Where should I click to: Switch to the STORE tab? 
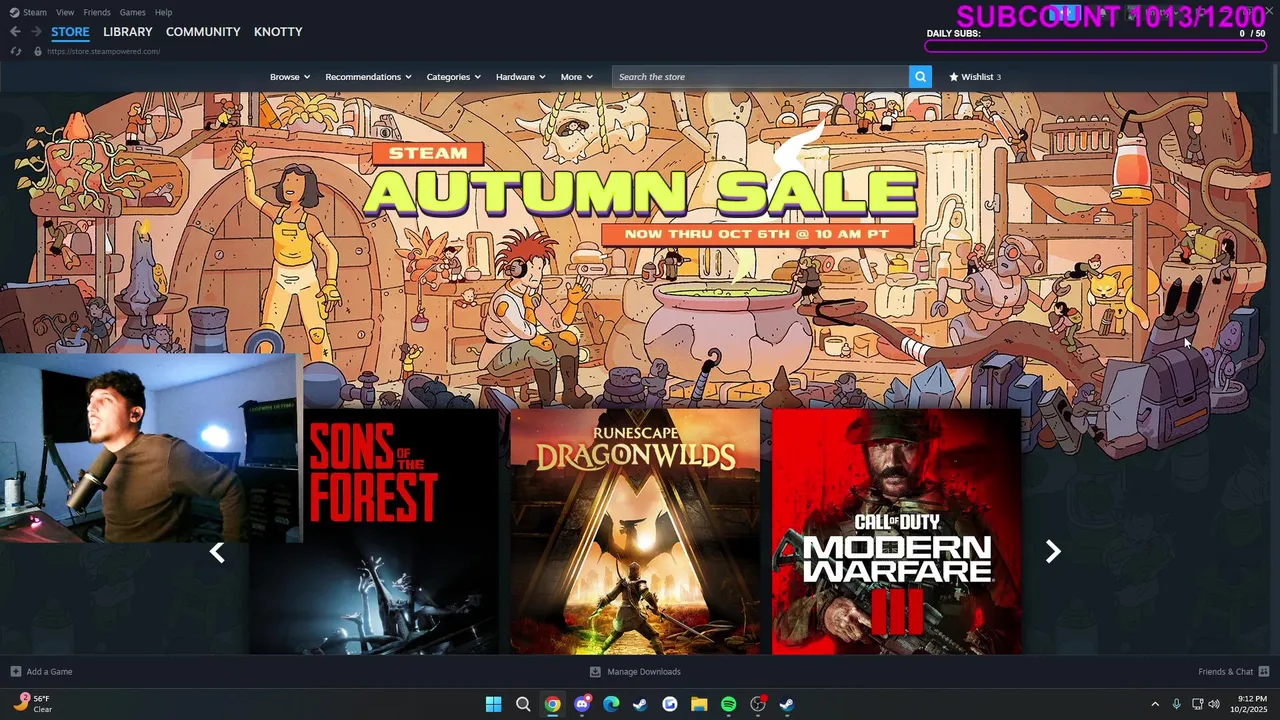[x=70, y=32]
